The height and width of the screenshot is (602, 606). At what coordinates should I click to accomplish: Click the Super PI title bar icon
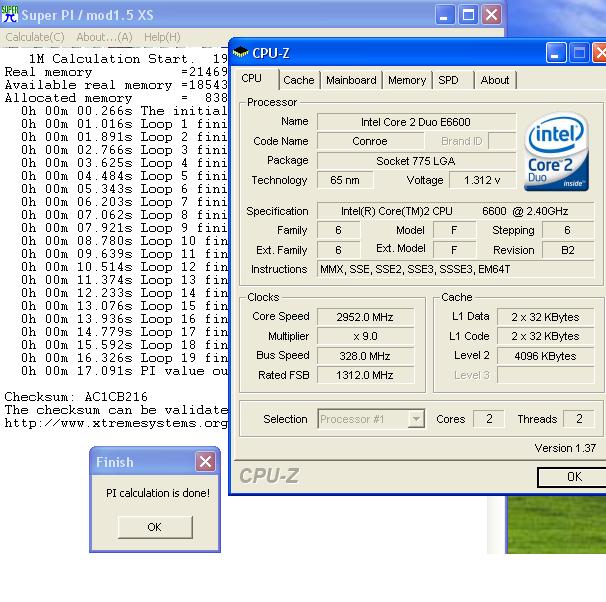coord(10,14)
